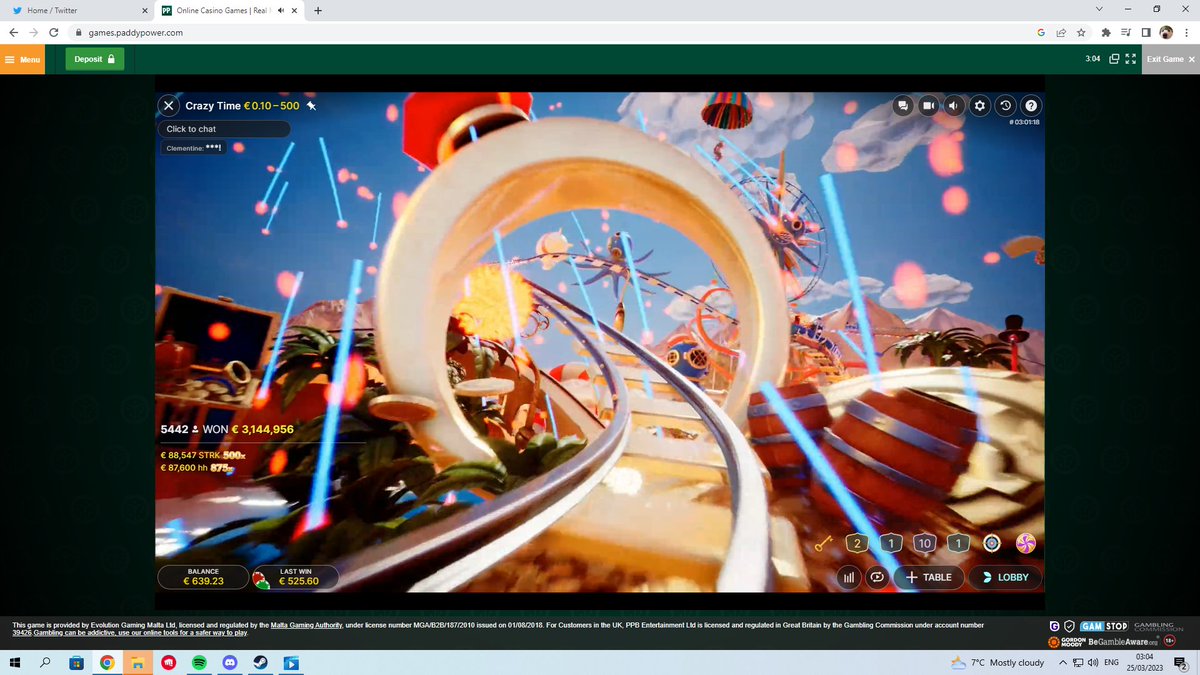The image size is (1200, 675).
Task: Add another table with +TABLE
Action: pyautogui.click(x=929, y=577)
